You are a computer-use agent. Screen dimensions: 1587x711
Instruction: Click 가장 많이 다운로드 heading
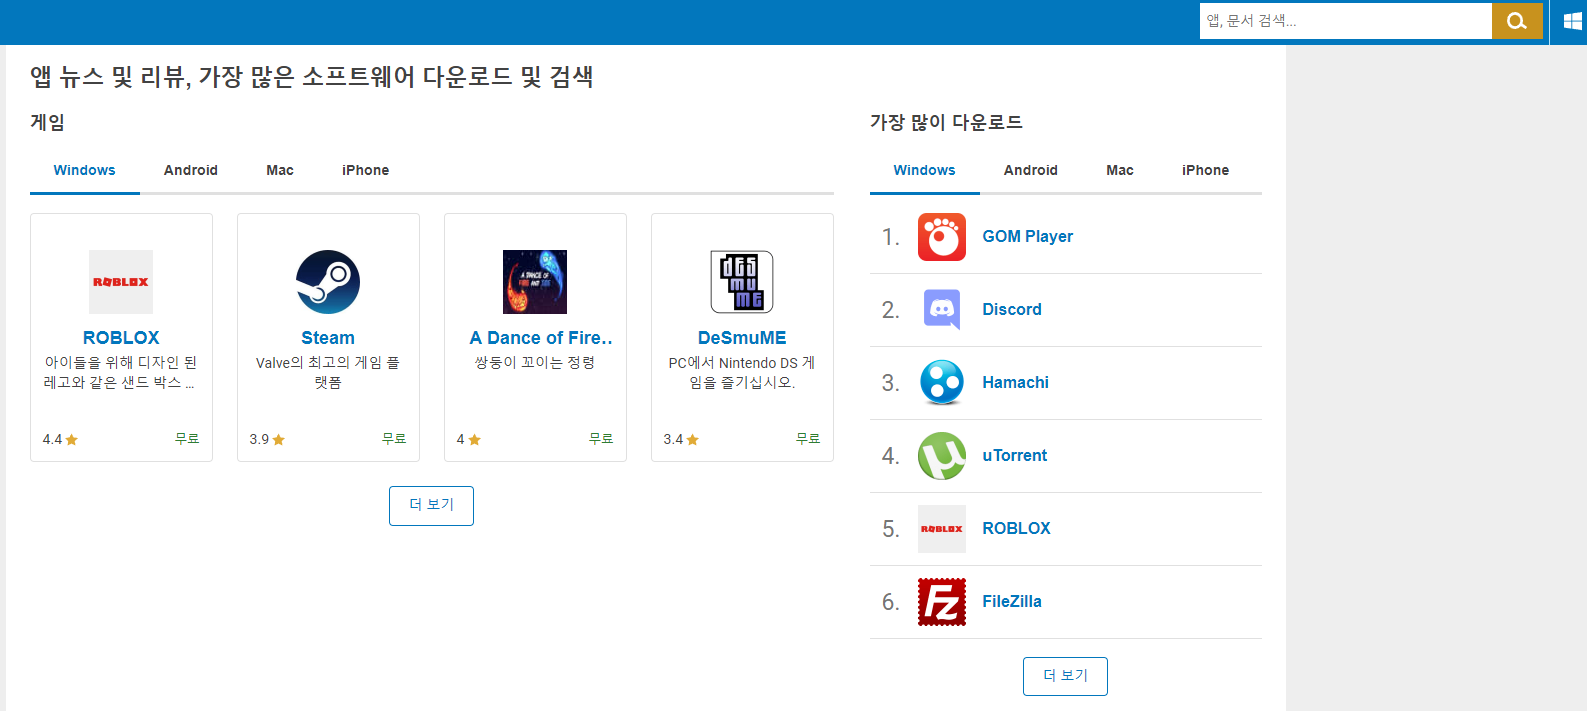point(946,122)
